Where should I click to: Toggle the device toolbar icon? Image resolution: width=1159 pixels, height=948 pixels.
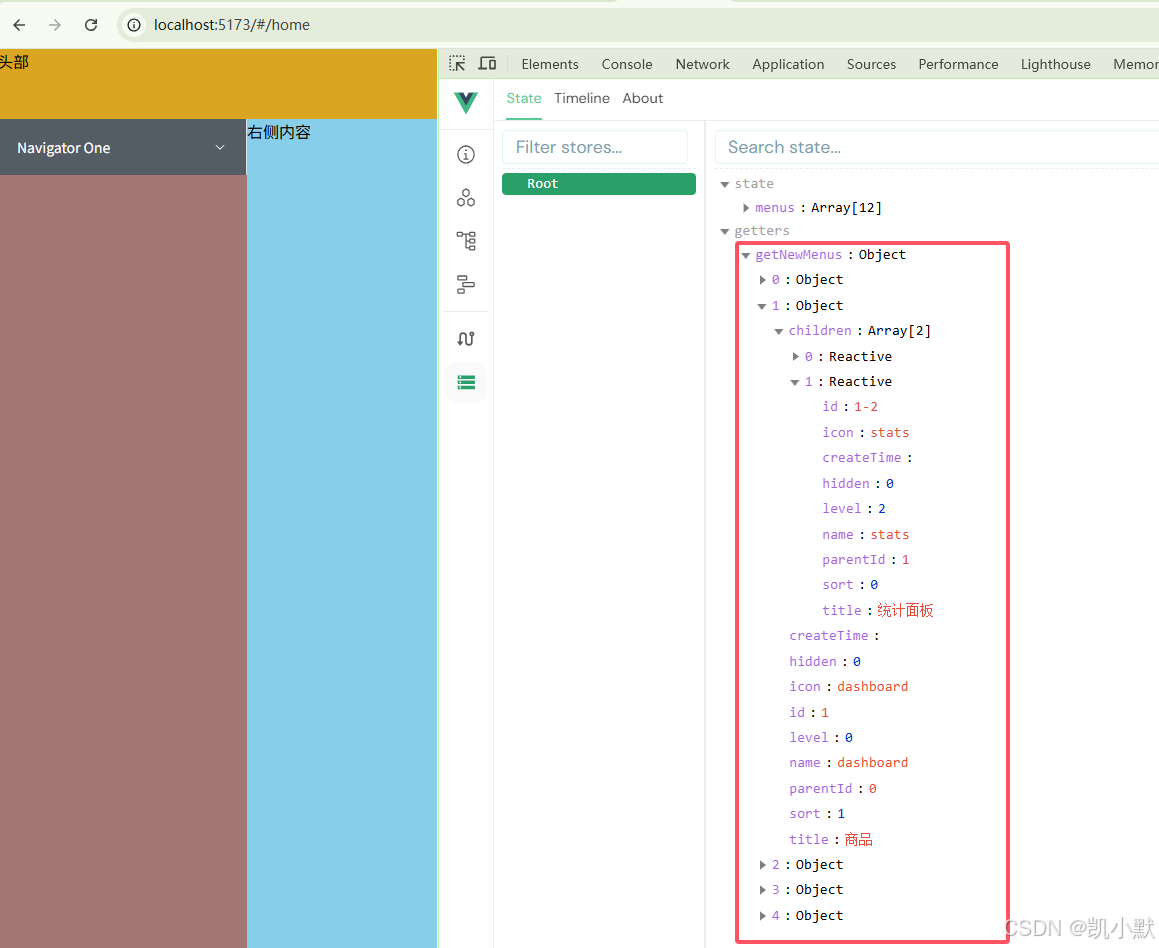487,64
